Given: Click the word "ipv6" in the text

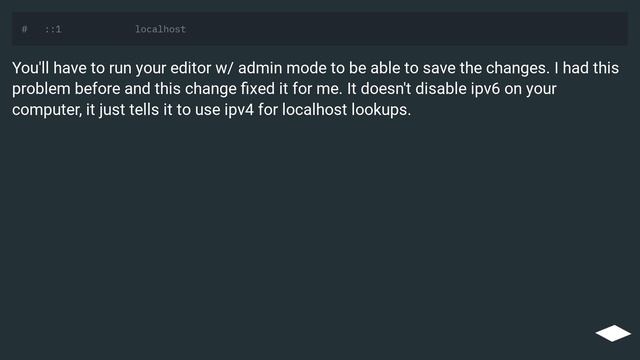Looking at the screenshot, I should 485,89.
